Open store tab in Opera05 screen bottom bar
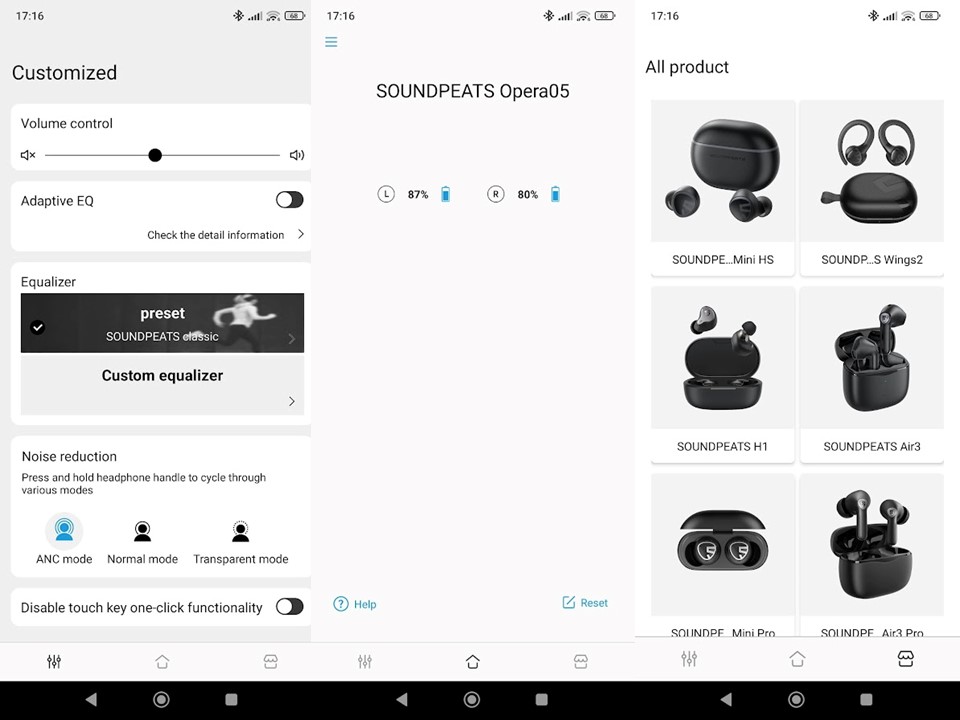The width and height of the screenshot is (960, 720). click(581, 661)
